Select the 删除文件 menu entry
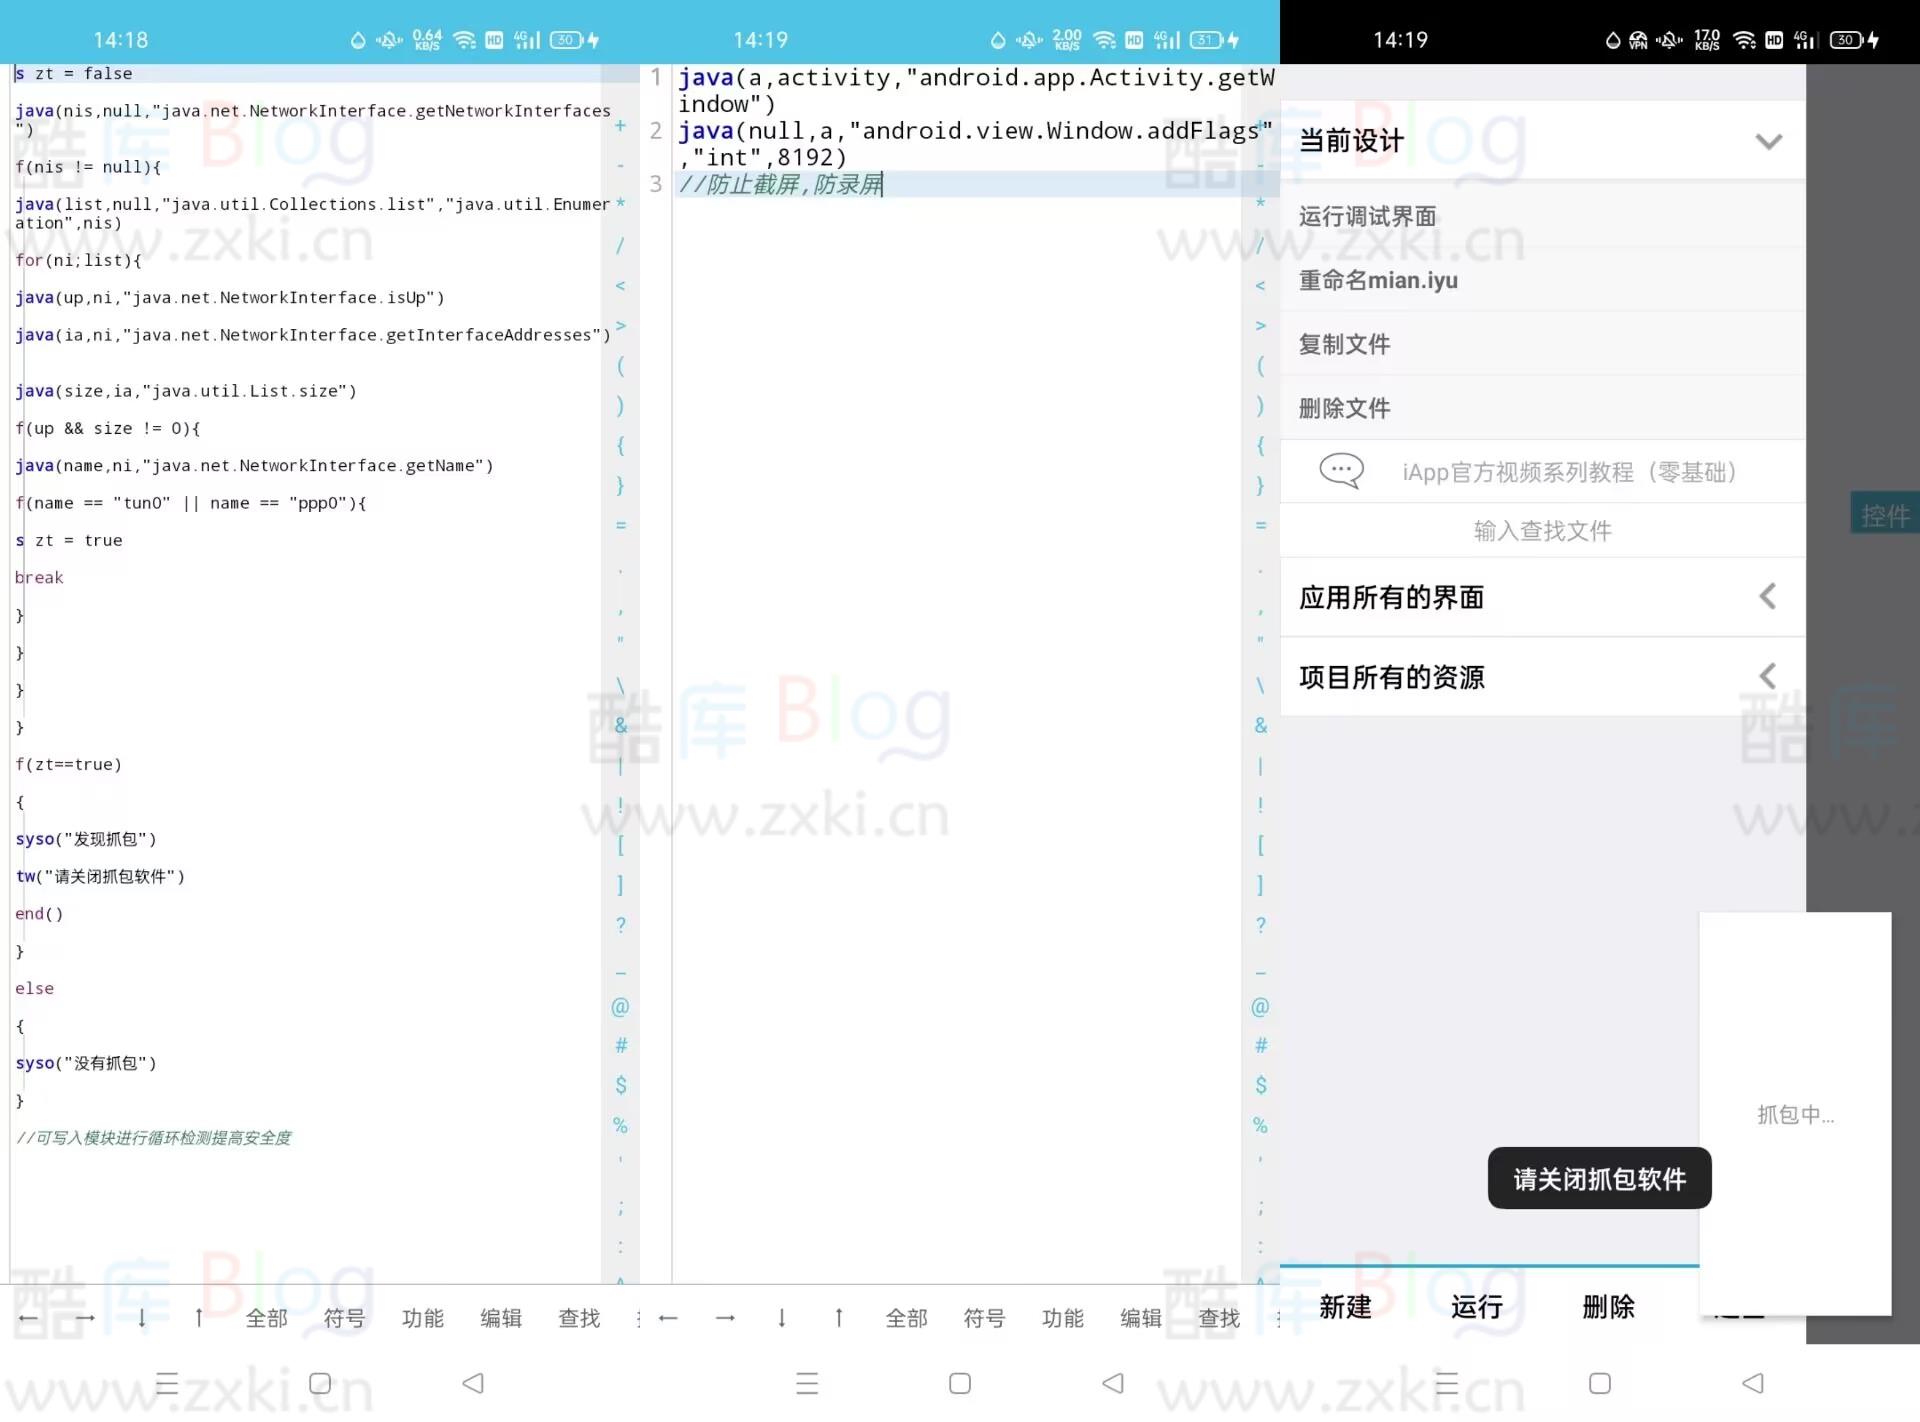Image resolution: width=1920 pixels, height=1422 pixels. pos(1344,408)
